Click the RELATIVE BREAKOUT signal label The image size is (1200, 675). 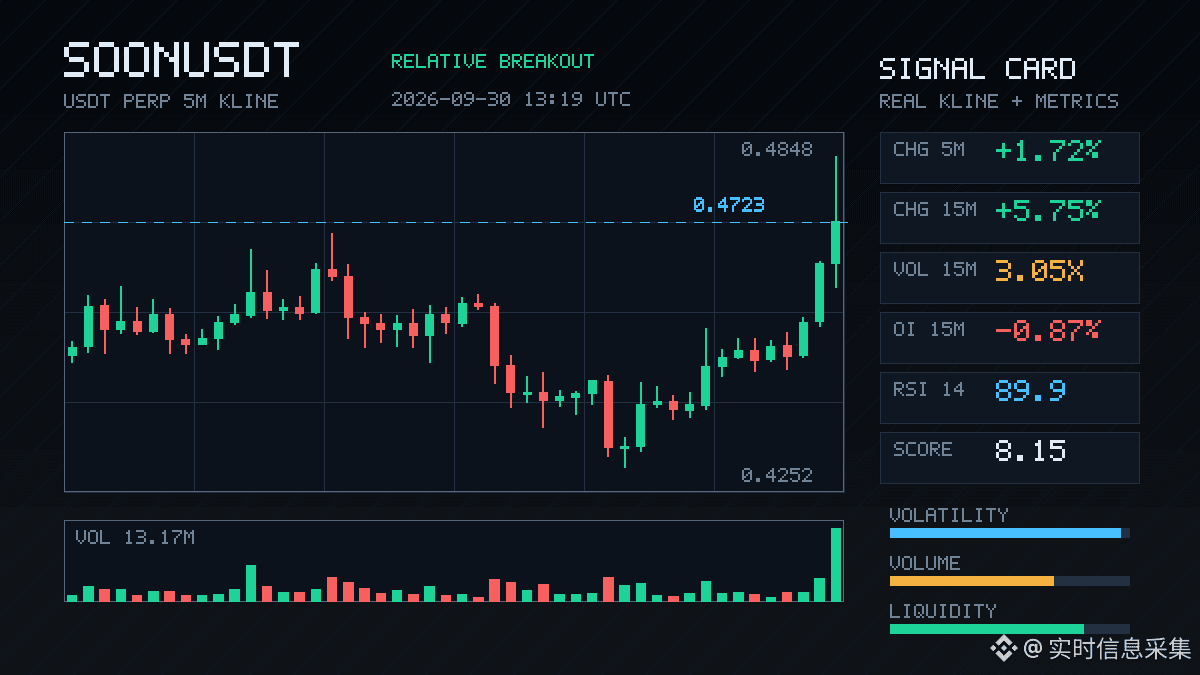[x=492, y=61]
